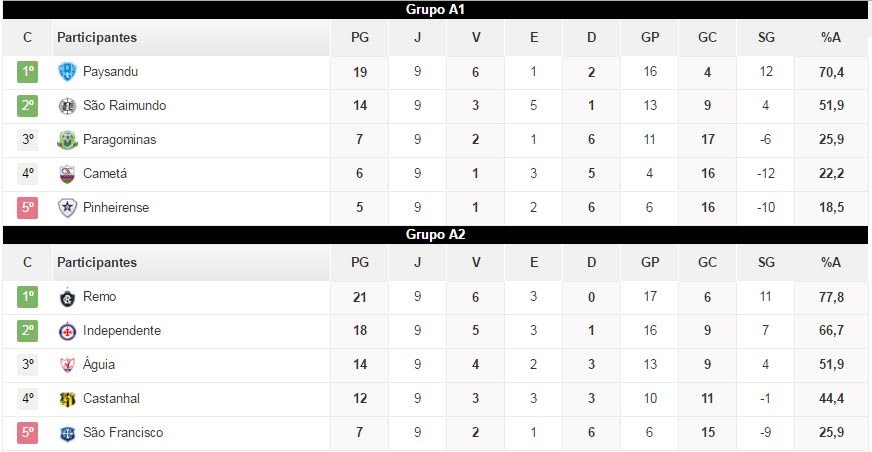Click the Pinheirense team badge

click(x=67, y=208)
